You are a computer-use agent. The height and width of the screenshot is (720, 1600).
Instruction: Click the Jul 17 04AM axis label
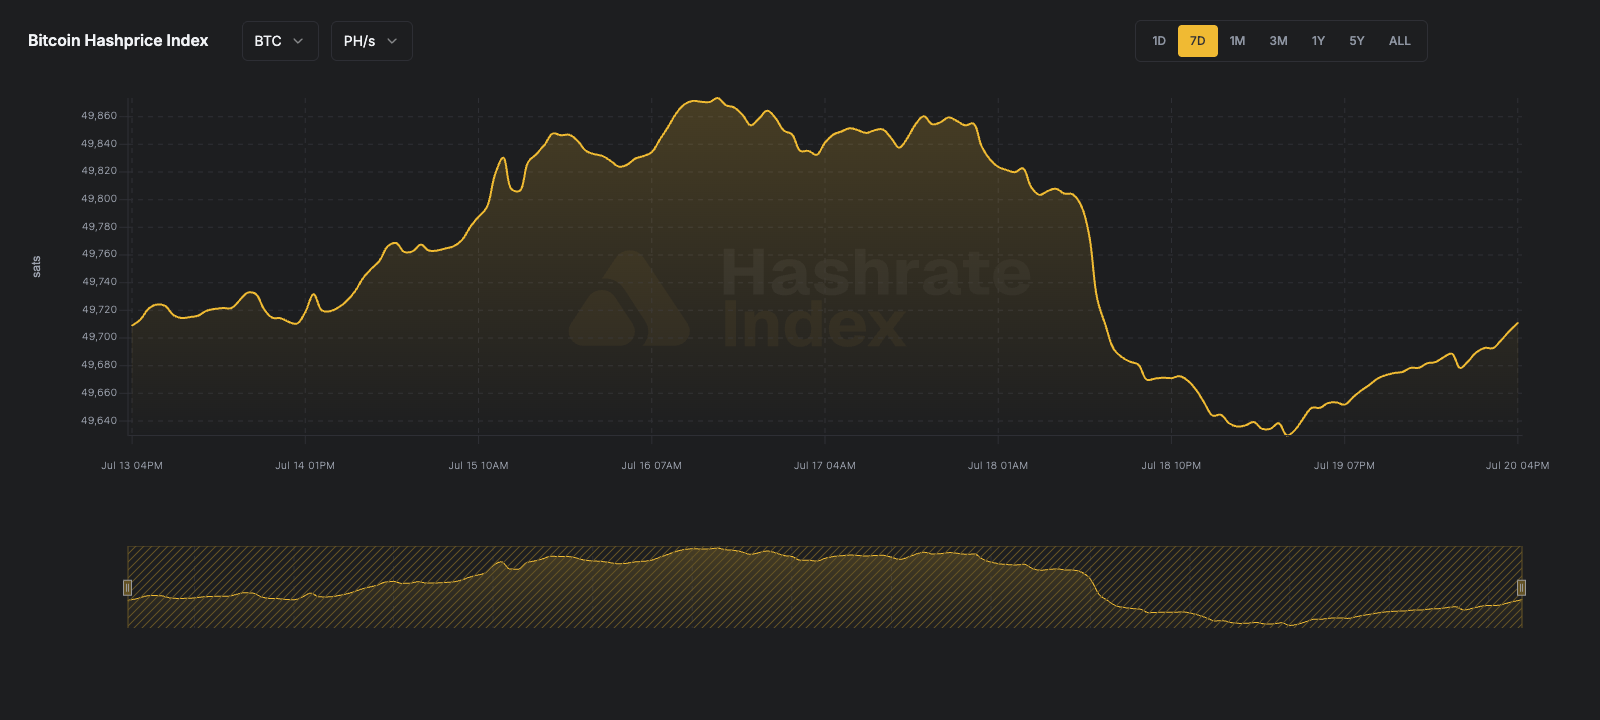coord(825,466)
